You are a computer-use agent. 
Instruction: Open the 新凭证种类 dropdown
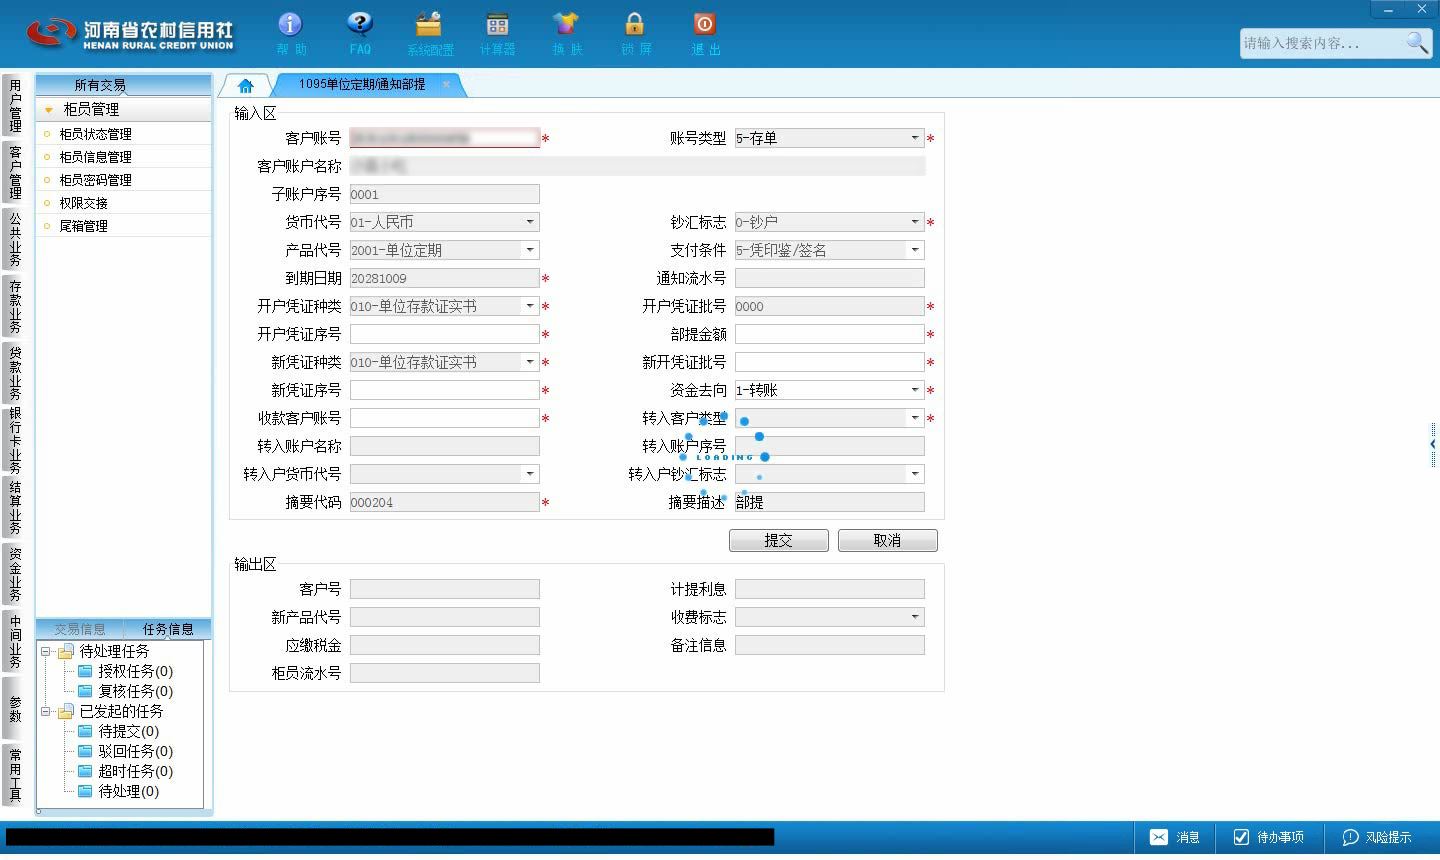click(x=530, y=362)
